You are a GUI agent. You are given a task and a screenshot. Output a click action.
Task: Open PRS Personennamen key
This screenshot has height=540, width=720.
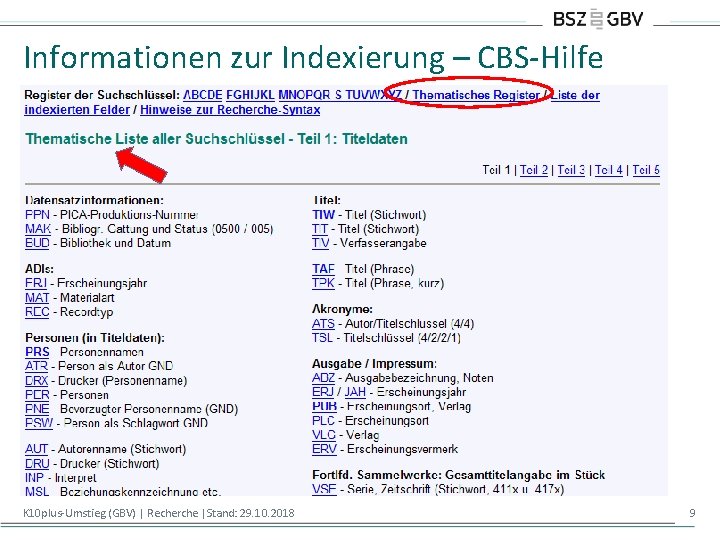(x=37, y=352)
